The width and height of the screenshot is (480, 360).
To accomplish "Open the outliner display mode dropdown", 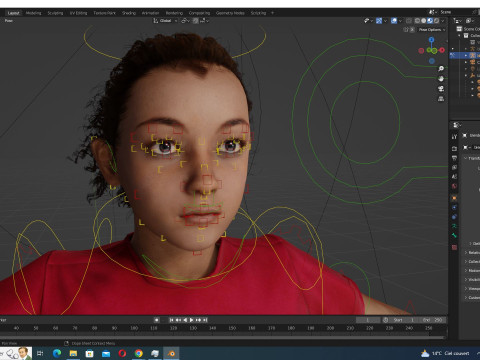I will pos(458,21).
